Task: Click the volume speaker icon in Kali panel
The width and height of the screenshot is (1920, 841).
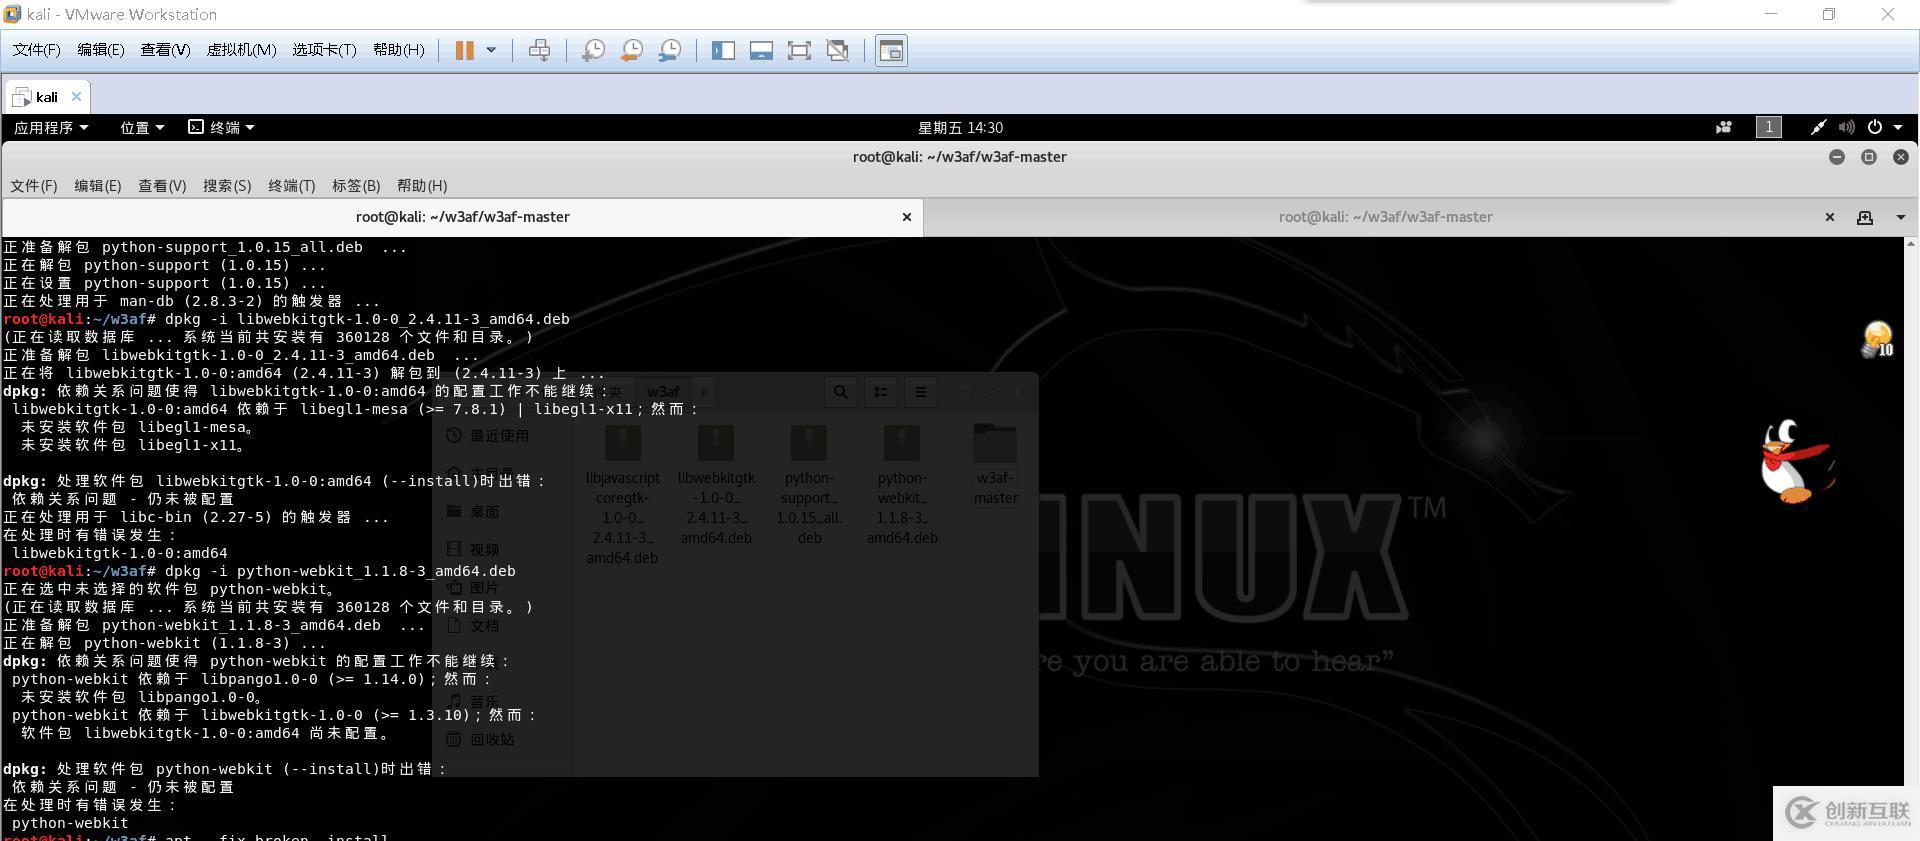Action: [1846, 127]
